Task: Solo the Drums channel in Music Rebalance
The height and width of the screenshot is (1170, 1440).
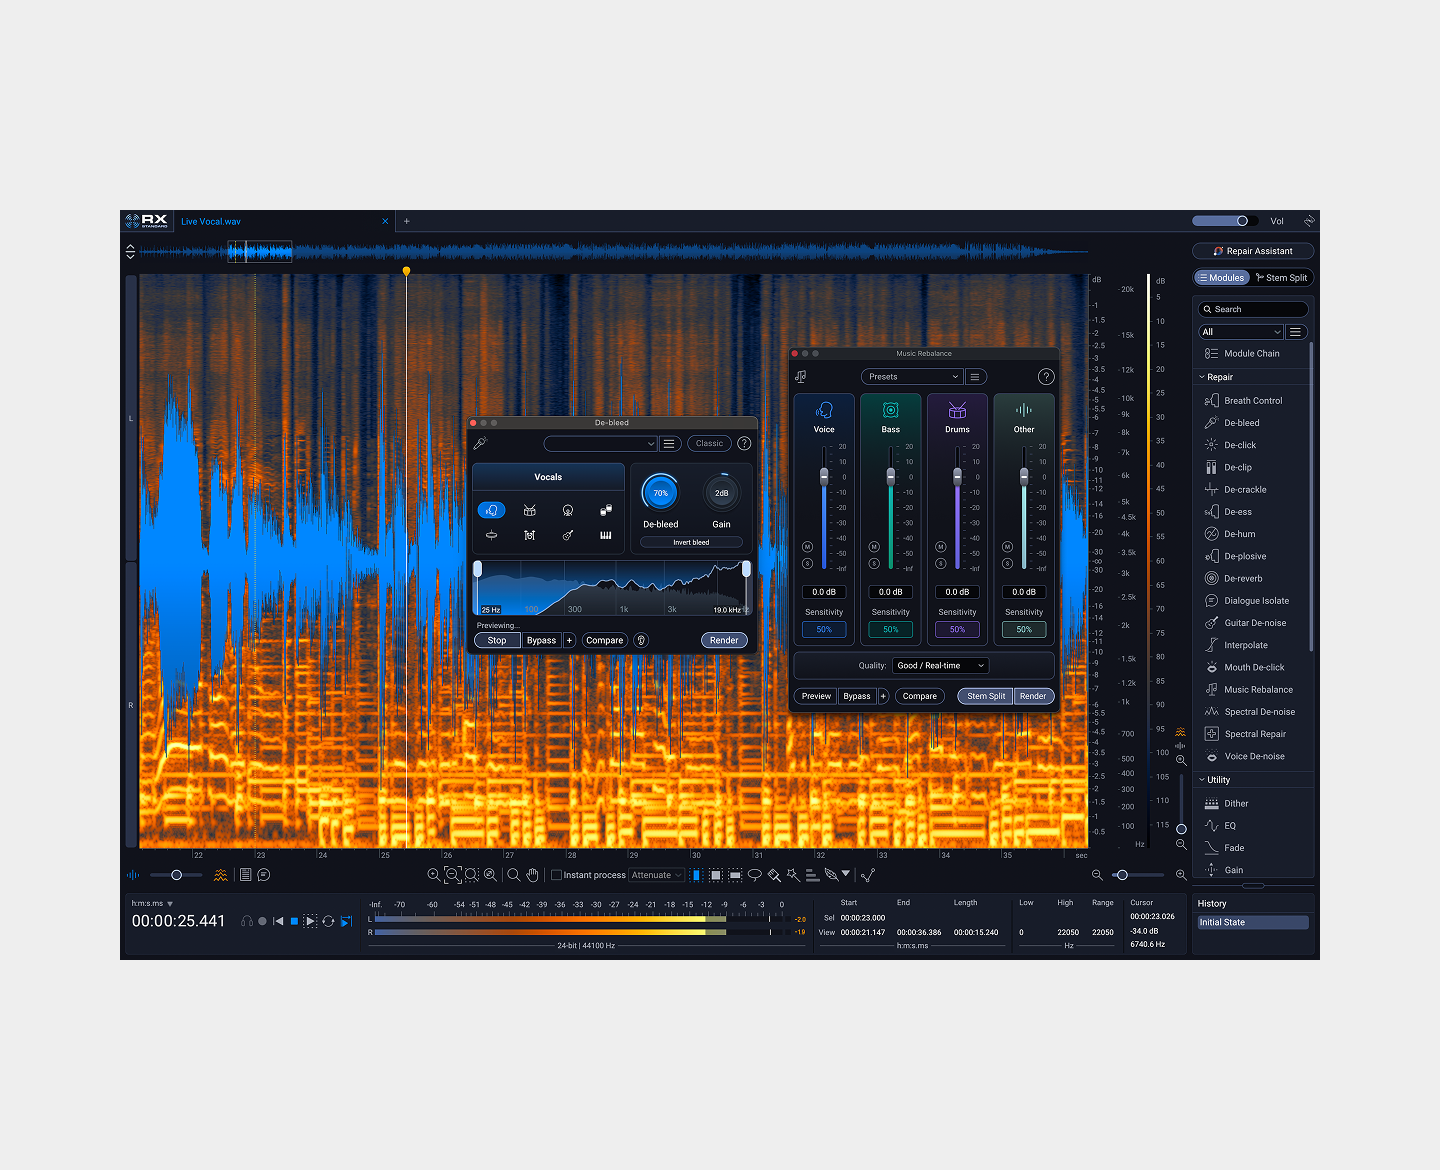Action: [x=941, y=564]
